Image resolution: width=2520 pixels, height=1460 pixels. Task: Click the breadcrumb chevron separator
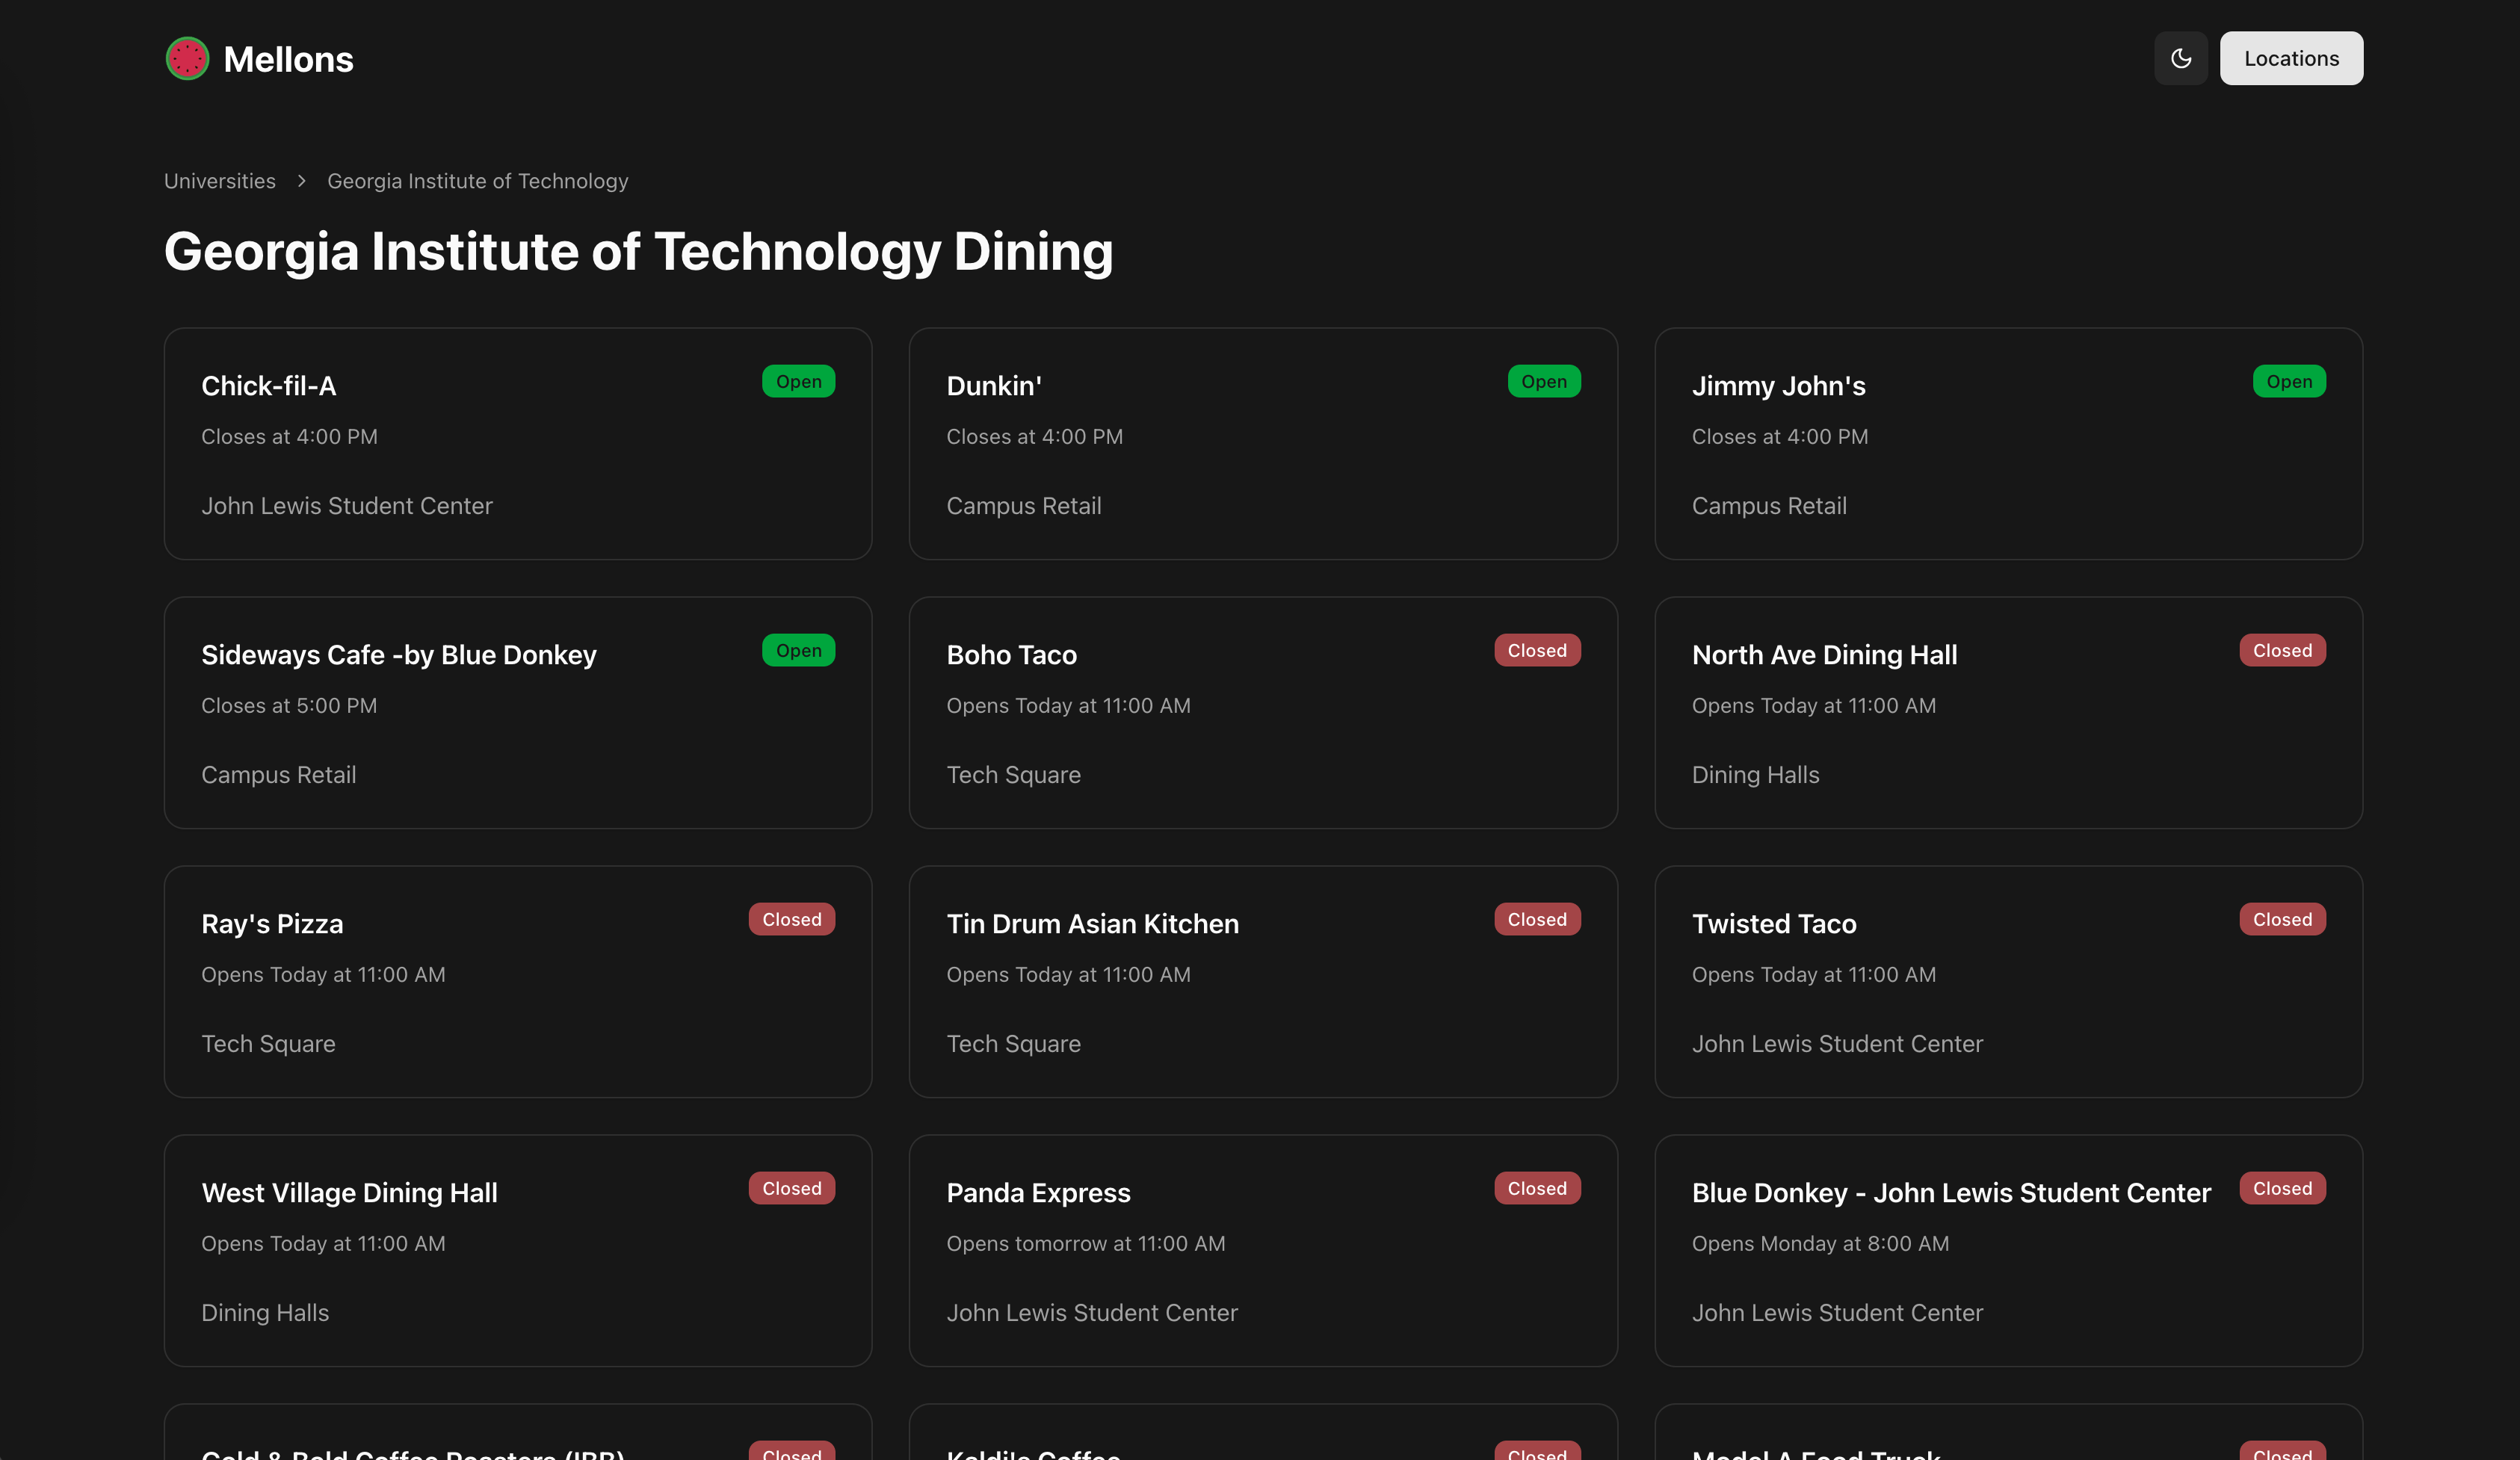[x=301, y=181]
